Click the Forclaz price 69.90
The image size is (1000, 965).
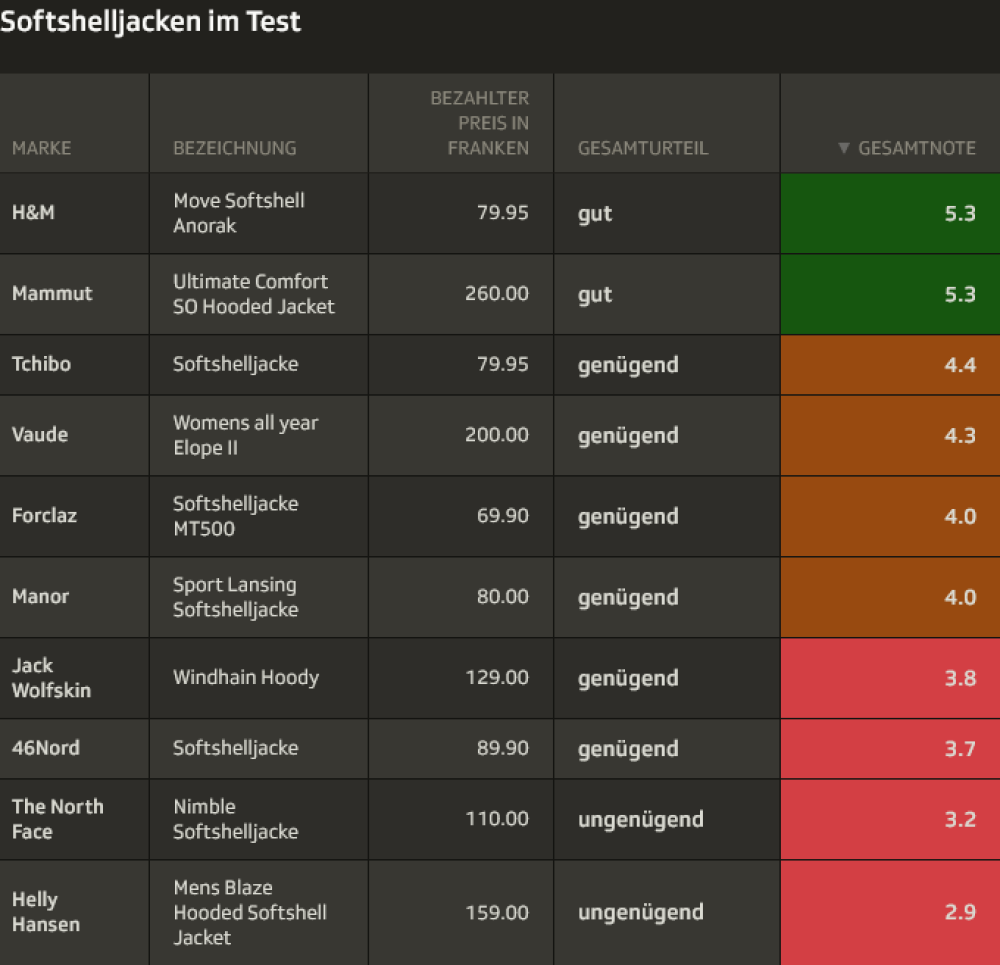click(x=502, y=516)
